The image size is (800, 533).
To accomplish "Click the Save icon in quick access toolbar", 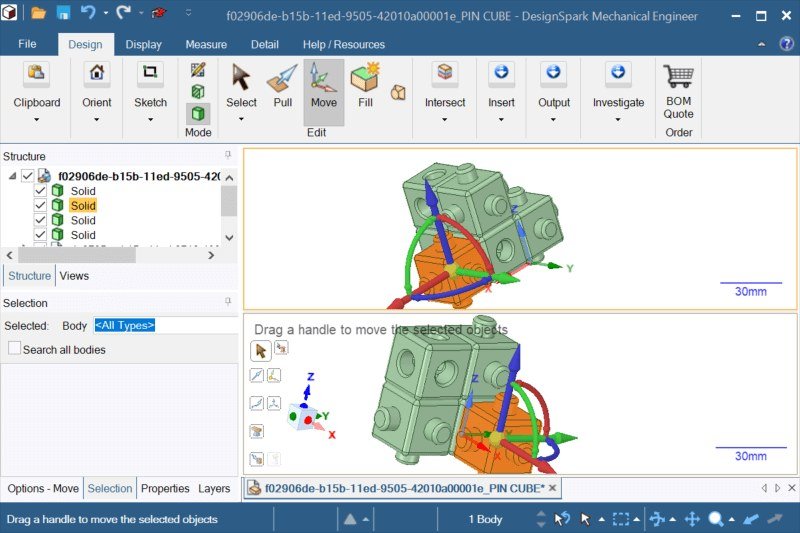I will click(63, 14).
